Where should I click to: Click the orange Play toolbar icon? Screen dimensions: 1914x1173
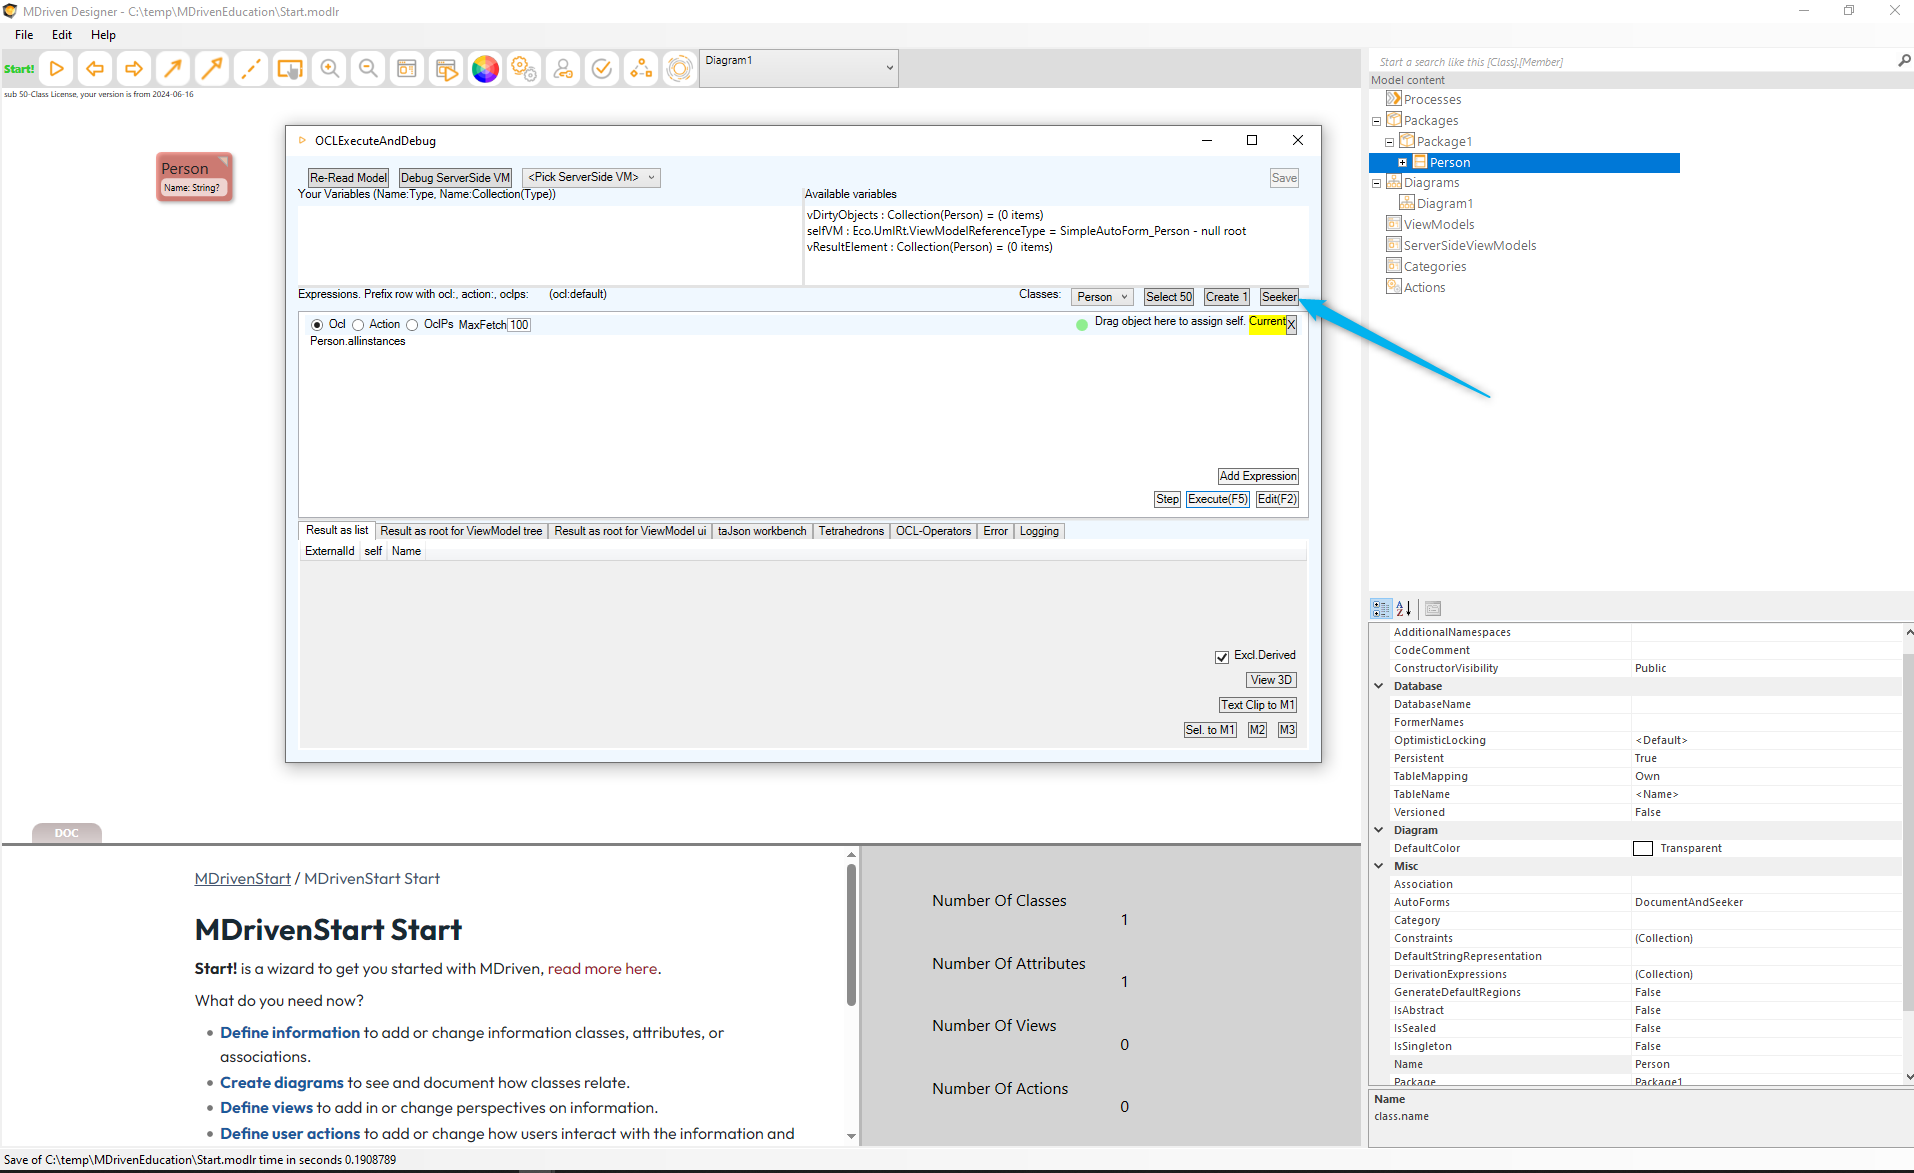click(57, 69)
